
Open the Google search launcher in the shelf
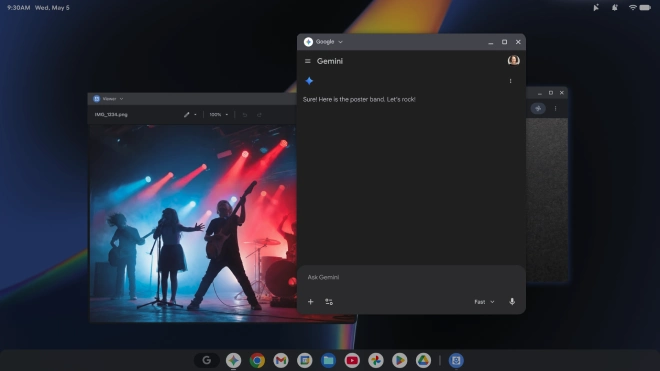click(x=207, y=360)
